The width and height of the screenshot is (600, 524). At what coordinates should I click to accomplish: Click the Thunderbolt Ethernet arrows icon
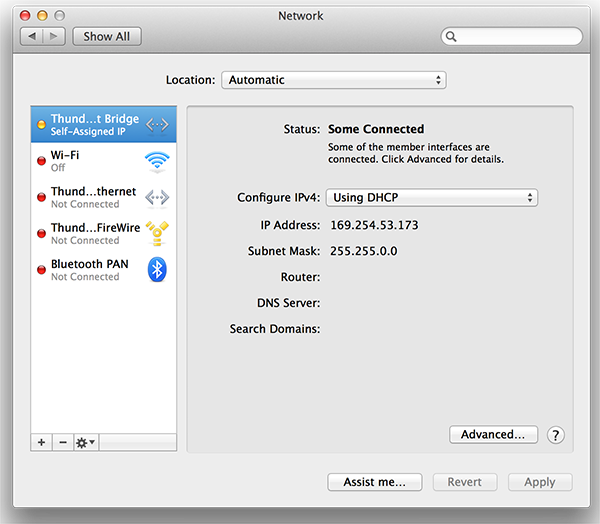pos(157,198)
